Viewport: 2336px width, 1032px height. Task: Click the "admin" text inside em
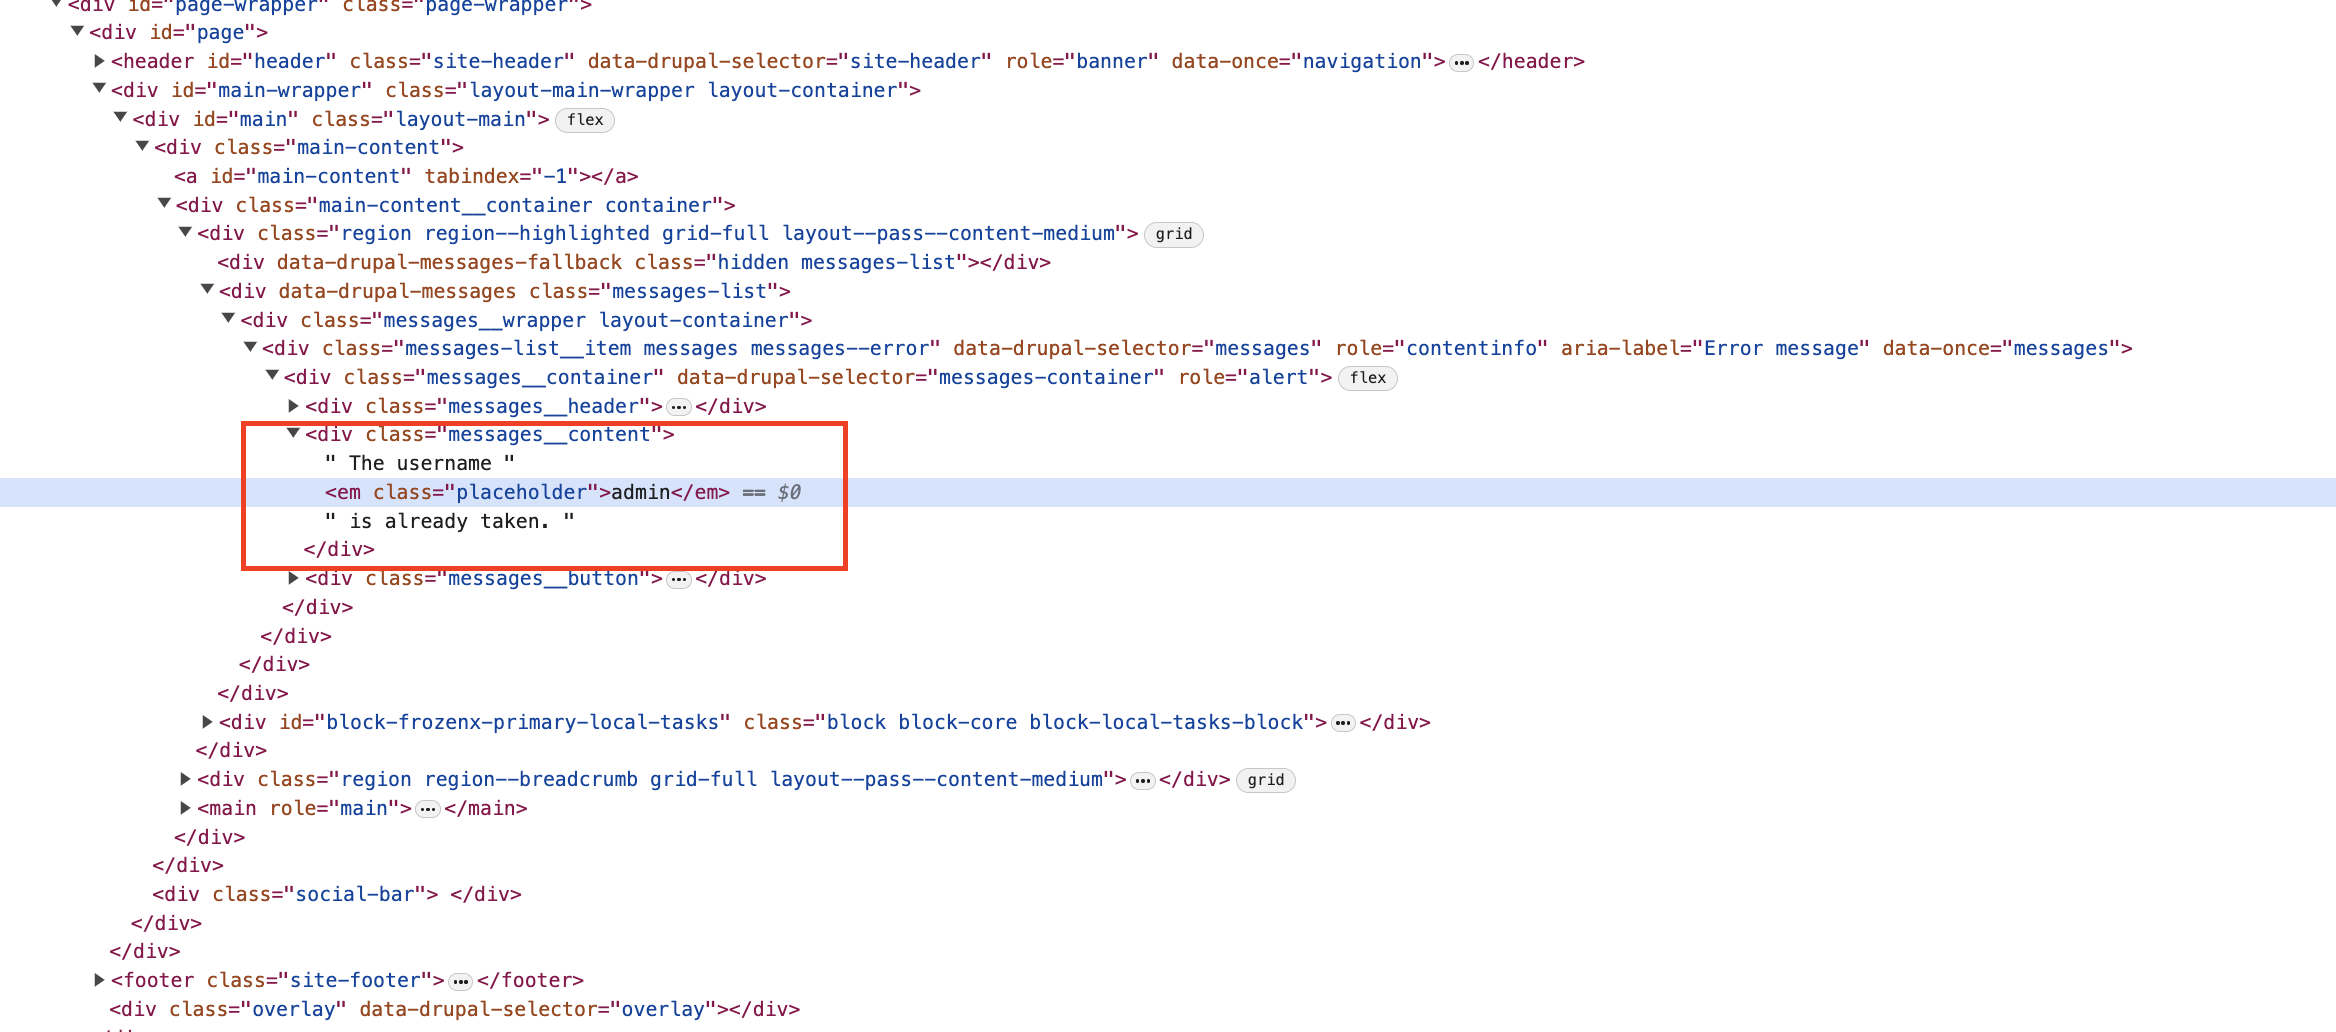coord(641,492)
